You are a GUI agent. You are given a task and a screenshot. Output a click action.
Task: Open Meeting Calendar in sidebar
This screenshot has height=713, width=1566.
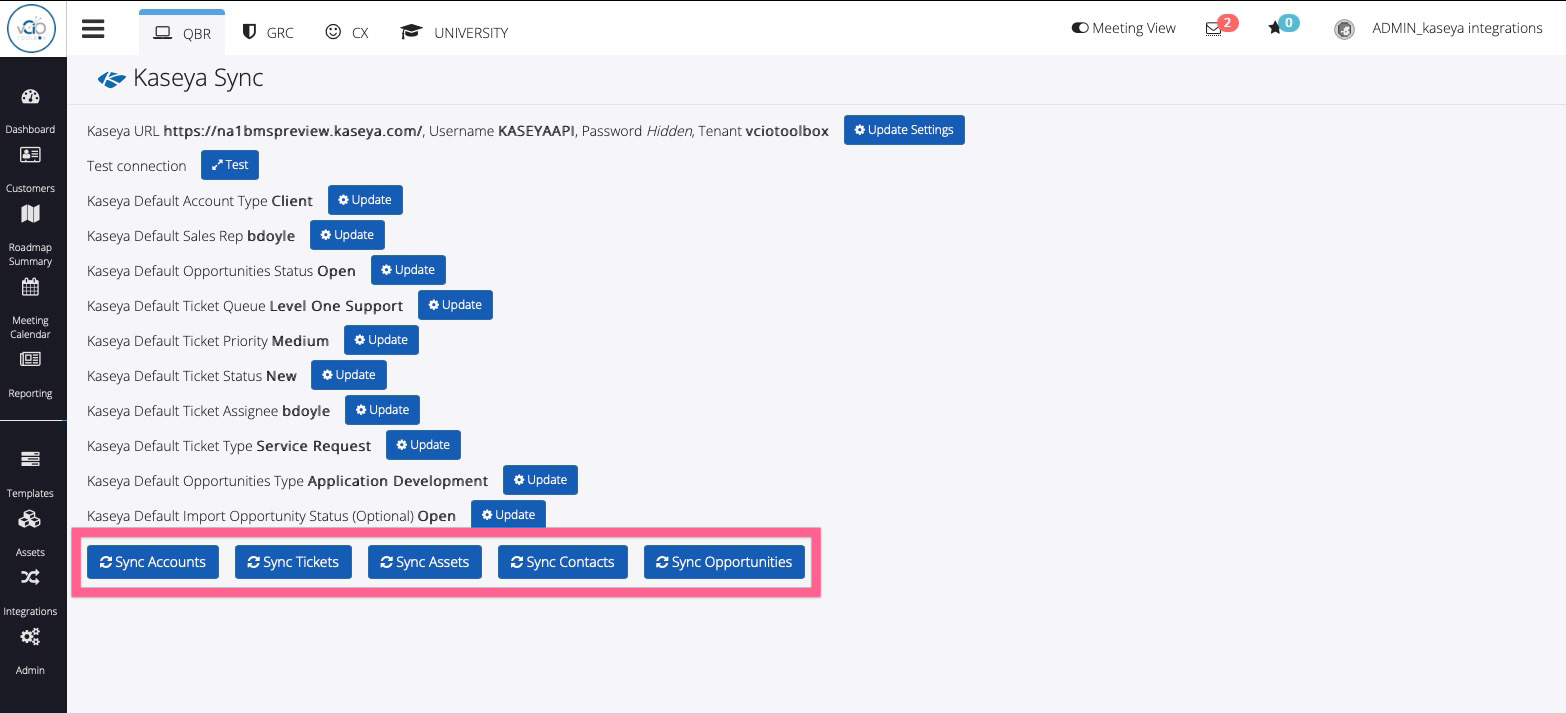tap(30, 309)
